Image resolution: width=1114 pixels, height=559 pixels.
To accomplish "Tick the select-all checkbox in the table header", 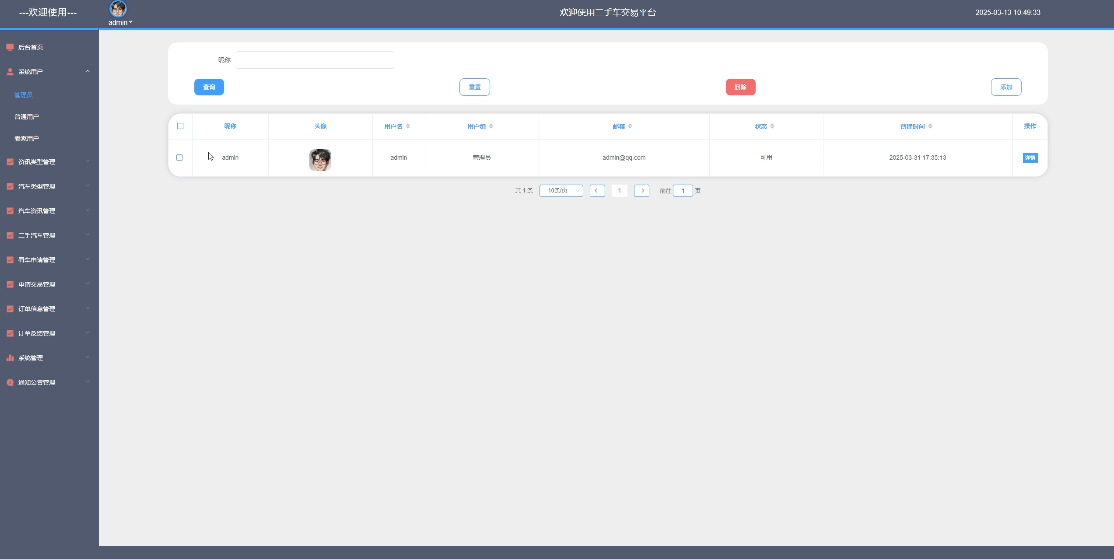I will 180,126.
